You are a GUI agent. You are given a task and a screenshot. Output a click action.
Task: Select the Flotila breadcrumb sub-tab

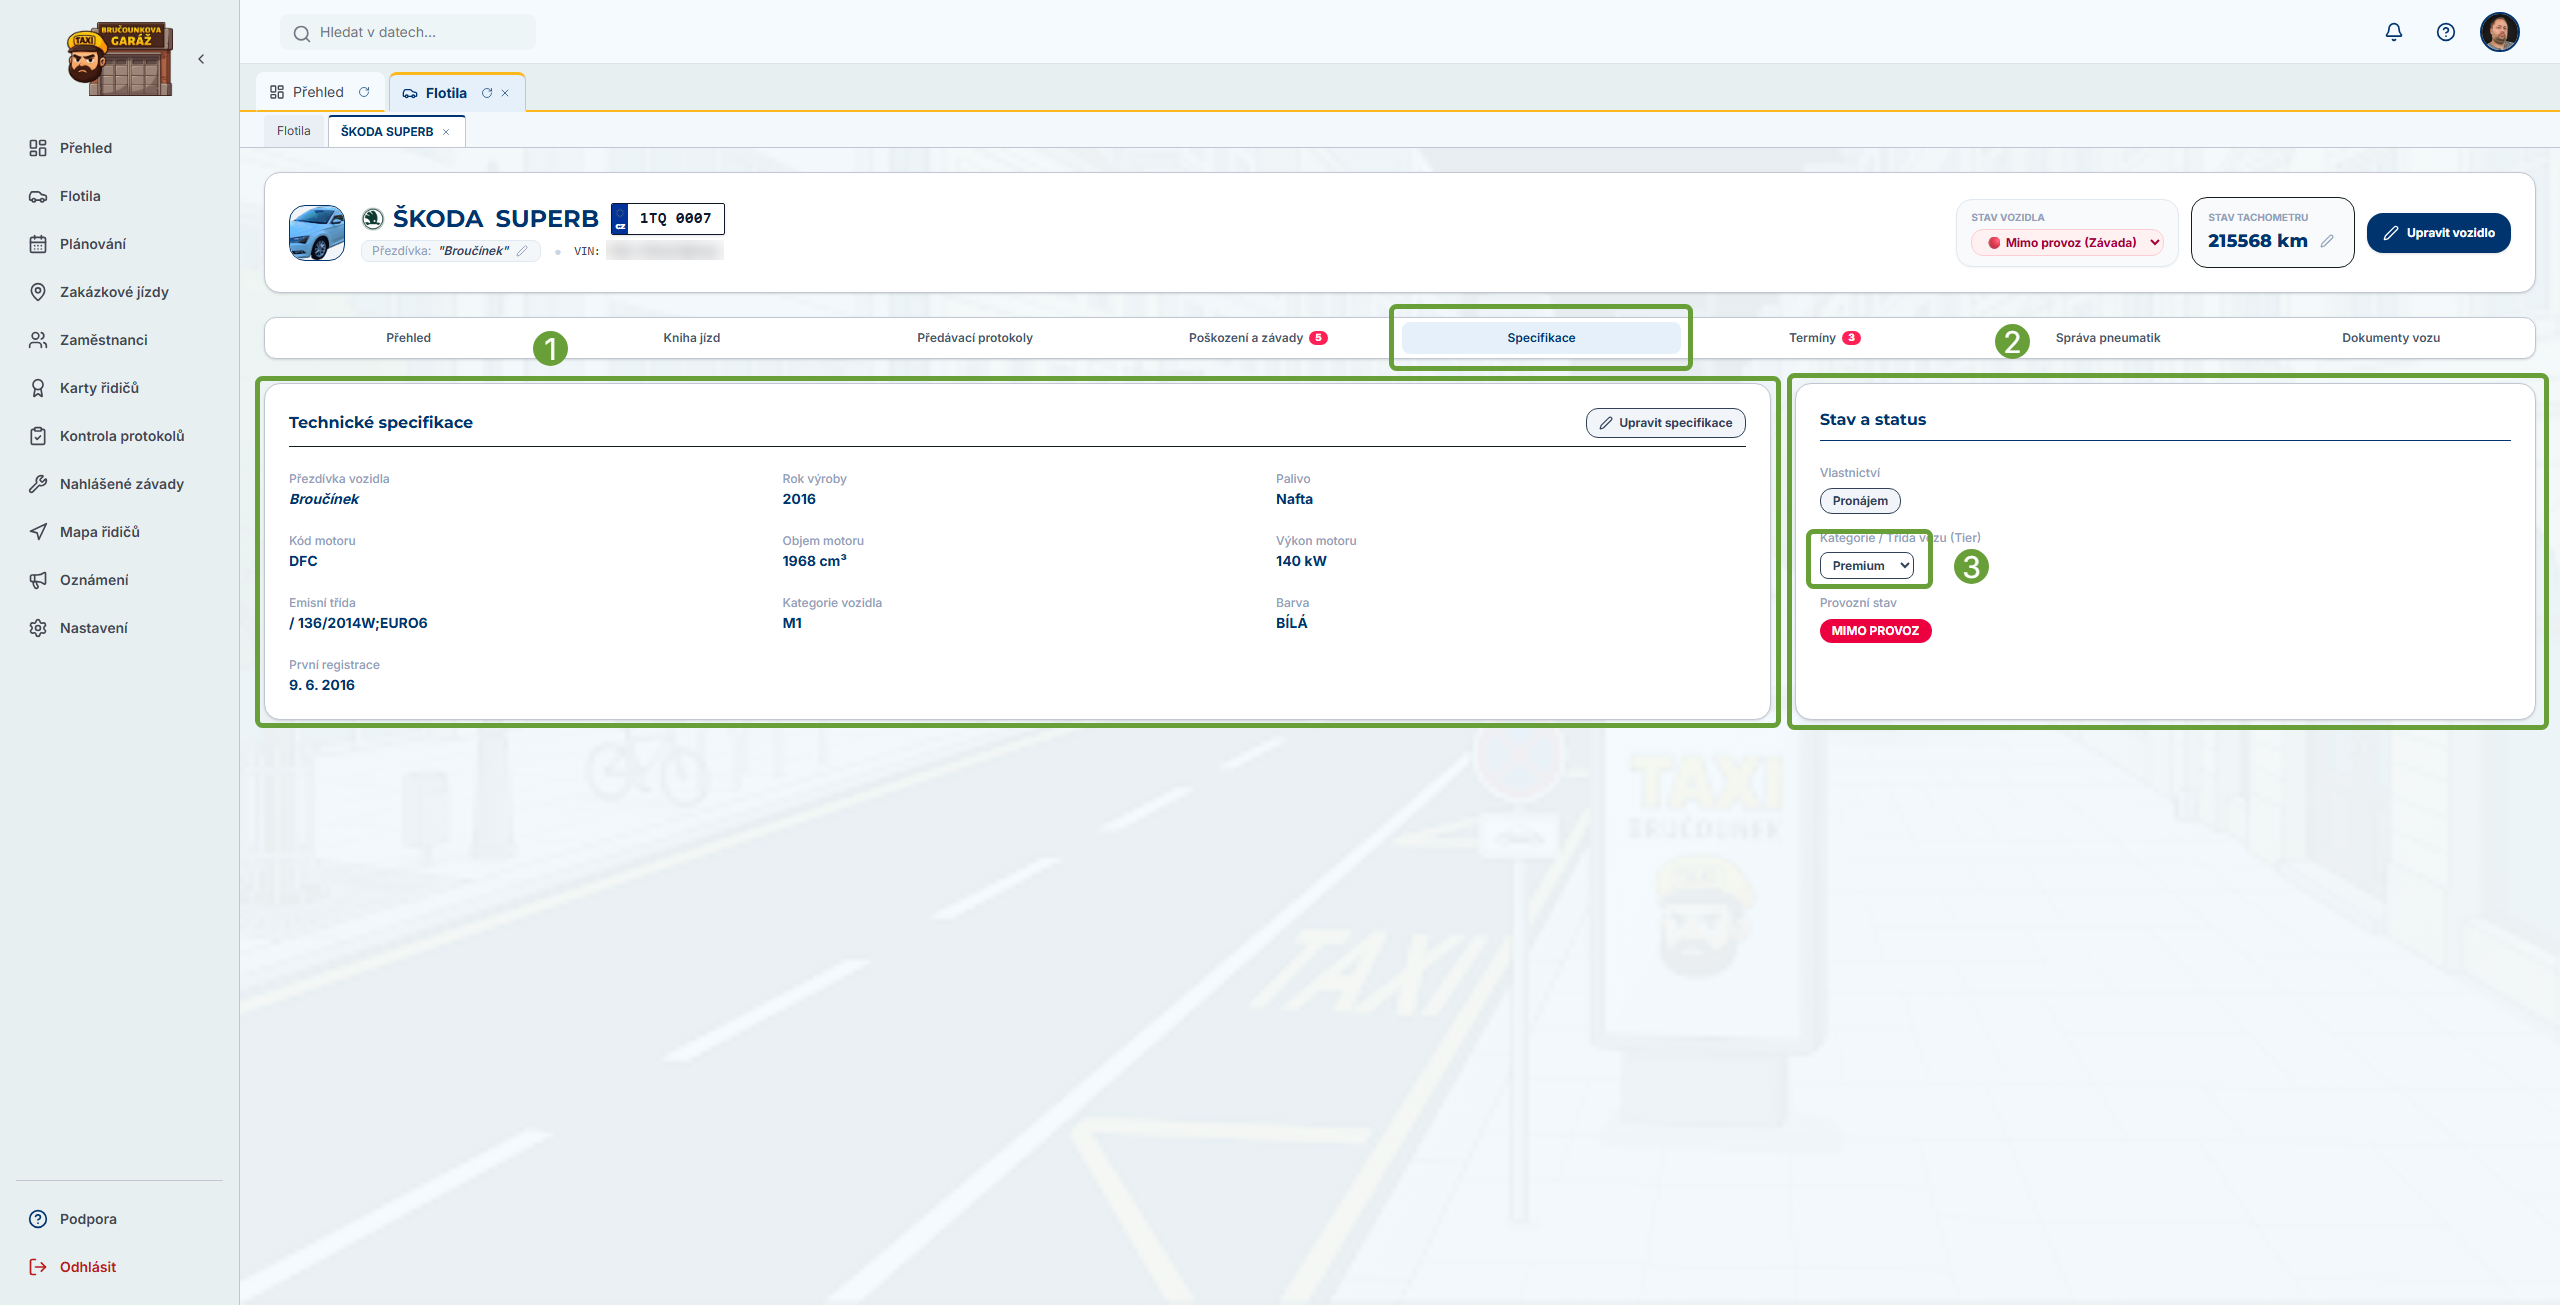click(x=294, y=131)
